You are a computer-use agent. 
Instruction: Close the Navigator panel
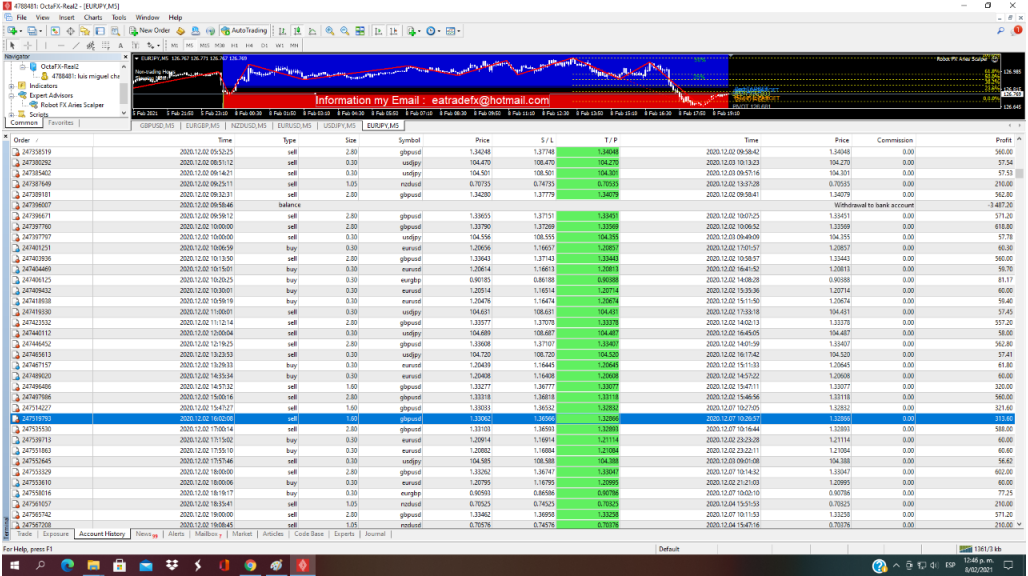[x=125, y=57]
